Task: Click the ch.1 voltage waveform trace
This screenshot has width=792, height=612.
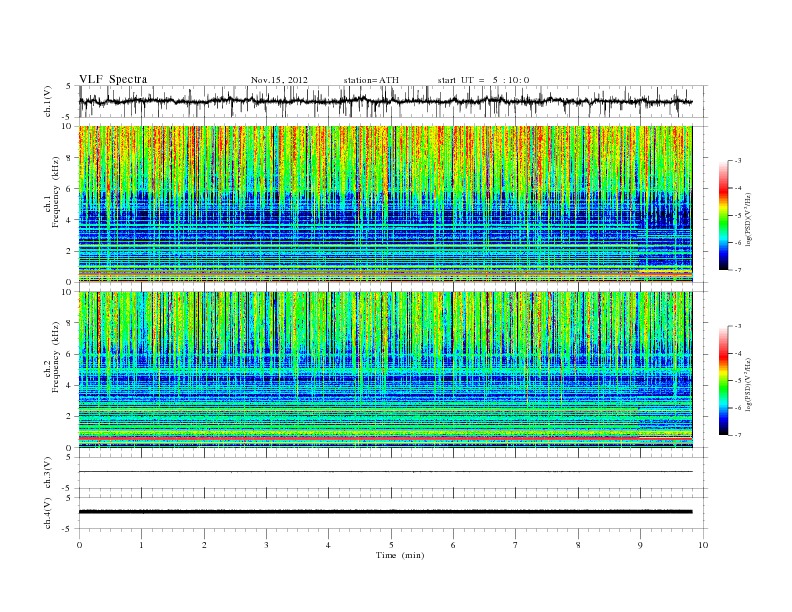Action: click(385, 101)
